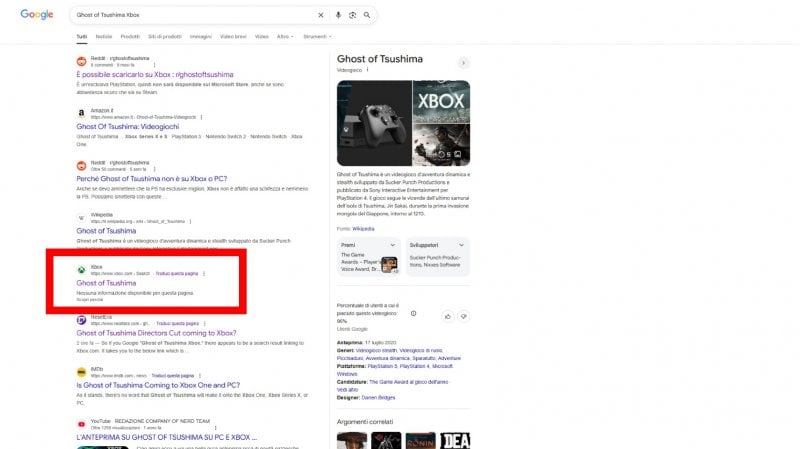The image size is (800, 449).
Task: Open the Altro dropdown
Action: [x=285, y=36]
